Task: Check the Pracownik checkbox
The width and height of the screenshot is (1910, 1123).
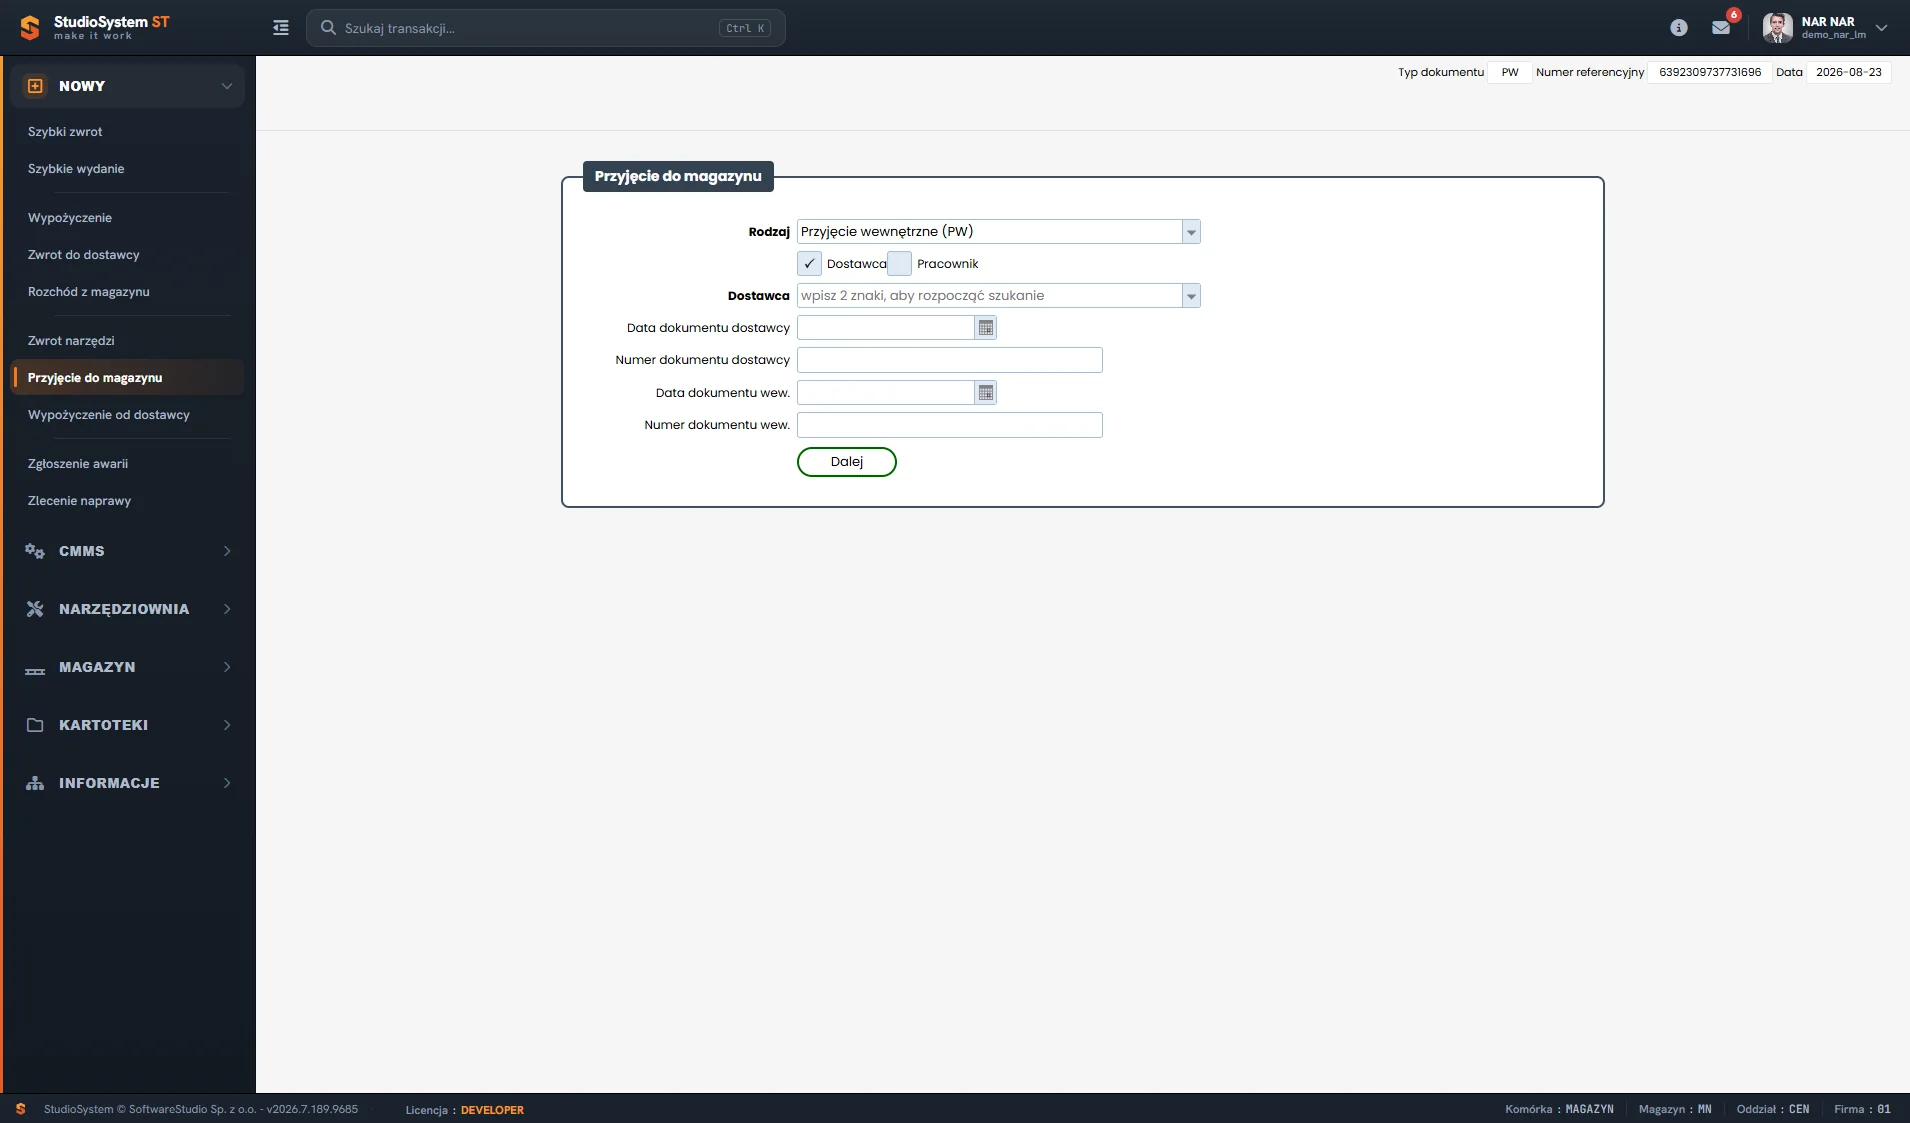Action: (x=899, y=264)
